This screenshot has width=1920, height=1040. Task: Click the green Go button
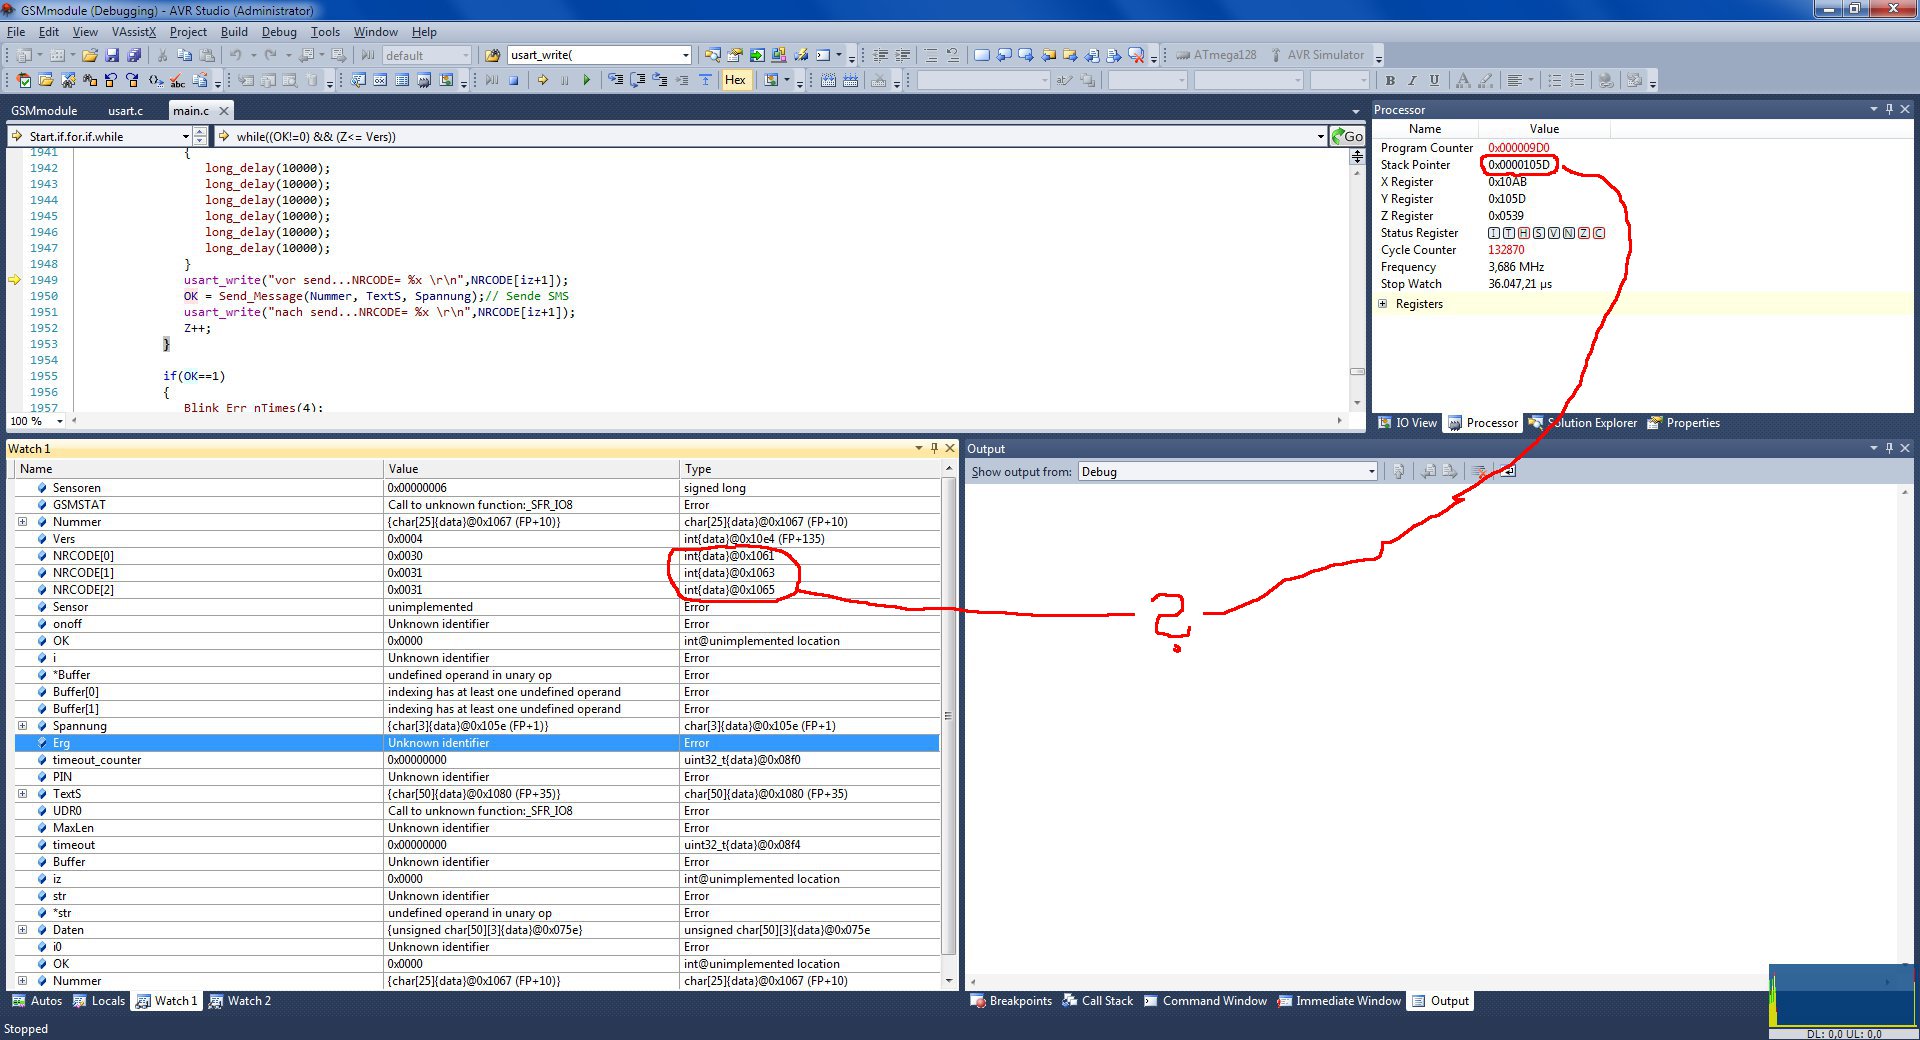point(1347,136)
